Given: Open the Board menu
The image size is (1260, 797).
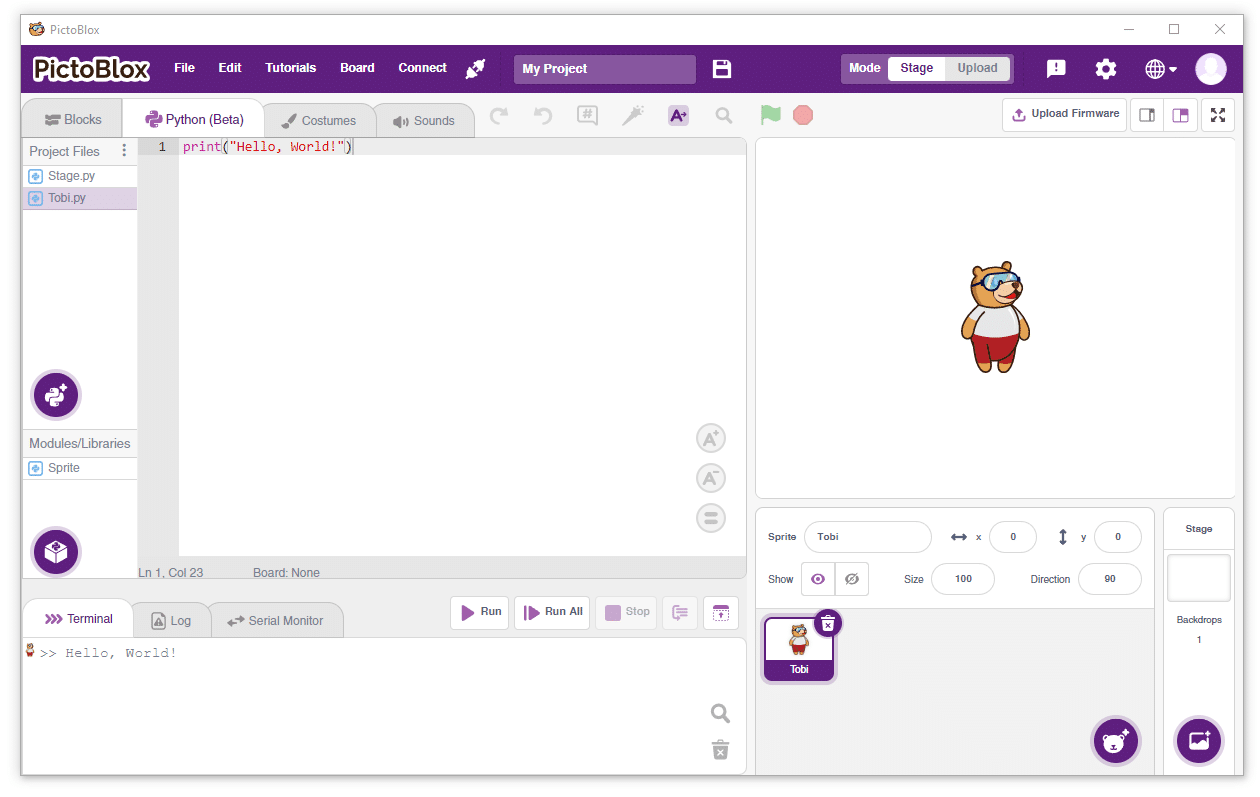Looking at the screenshot, I should pyautogui.click(x=357, y=68).
